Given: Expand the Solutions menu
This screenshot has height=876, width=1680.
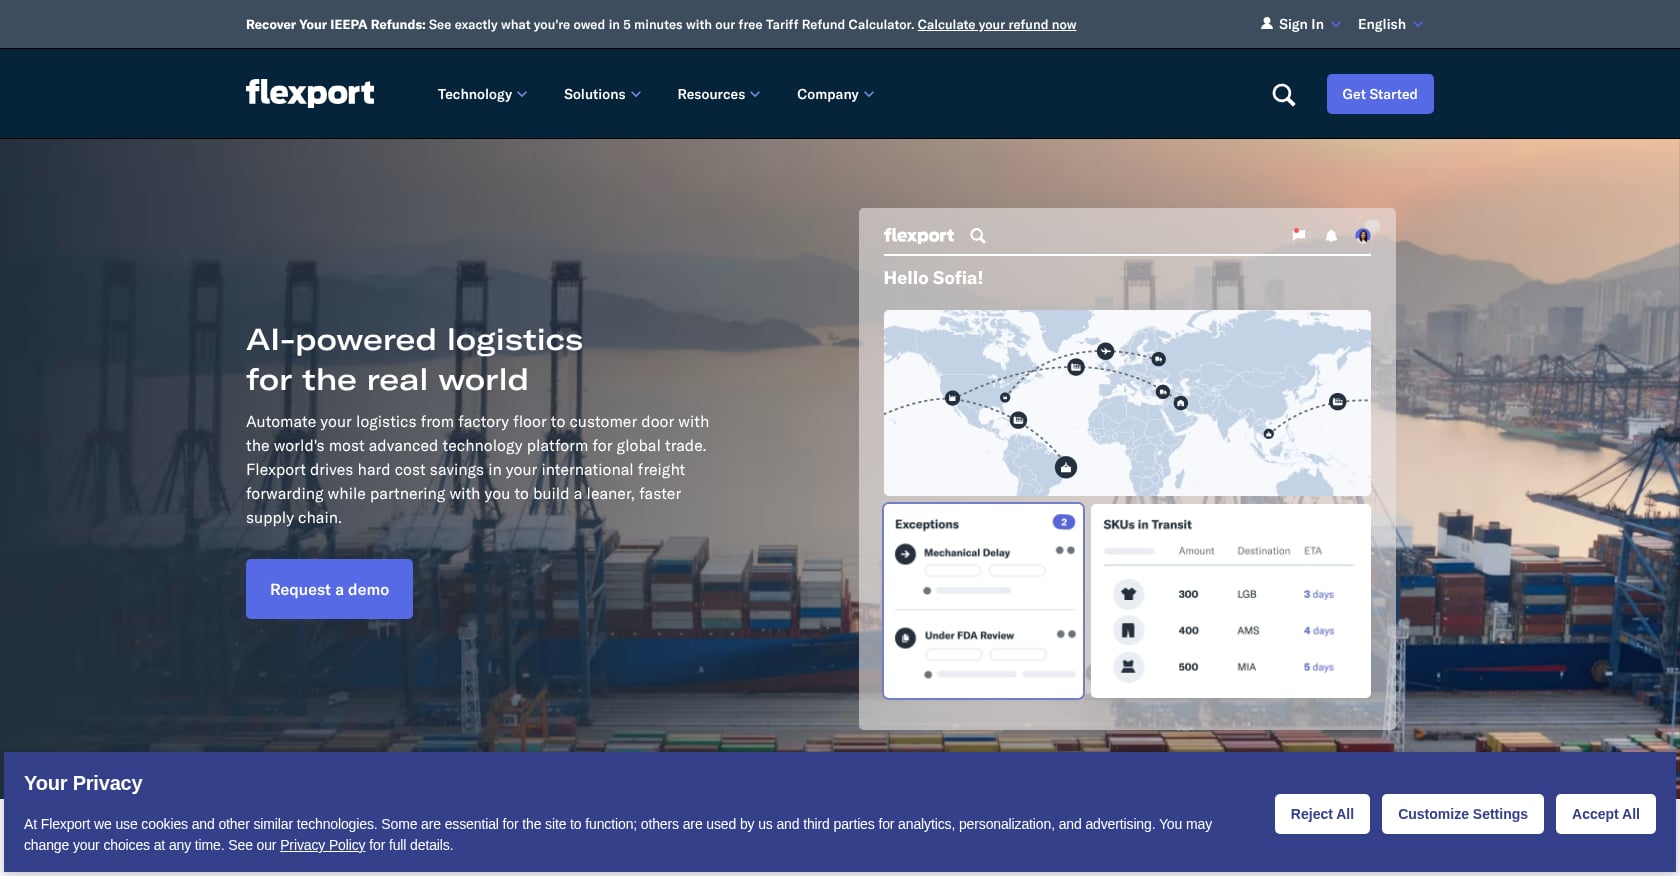Looking at the screenshot, I should coord(602,94).
